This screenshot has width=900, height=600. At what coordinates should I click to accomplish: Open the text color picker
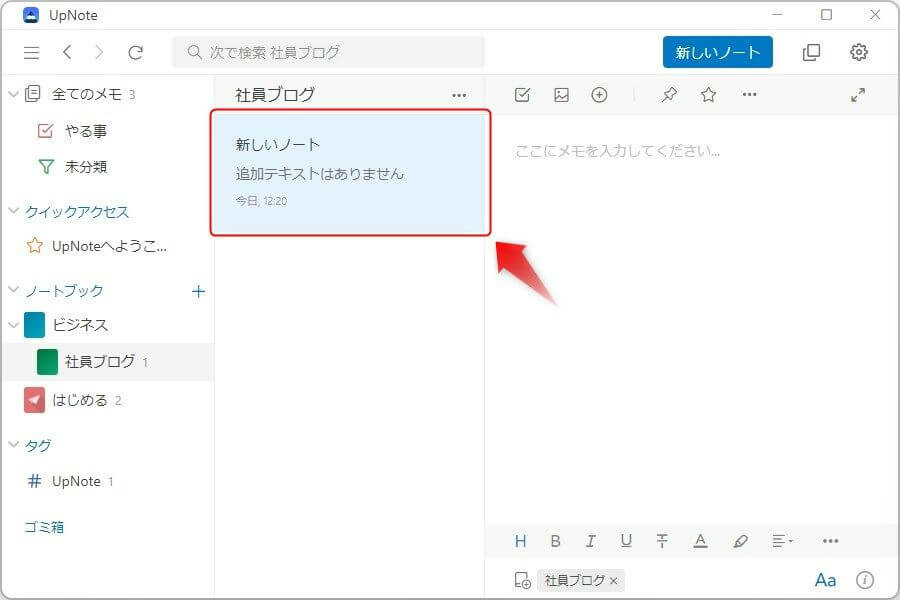coord(700,541)
